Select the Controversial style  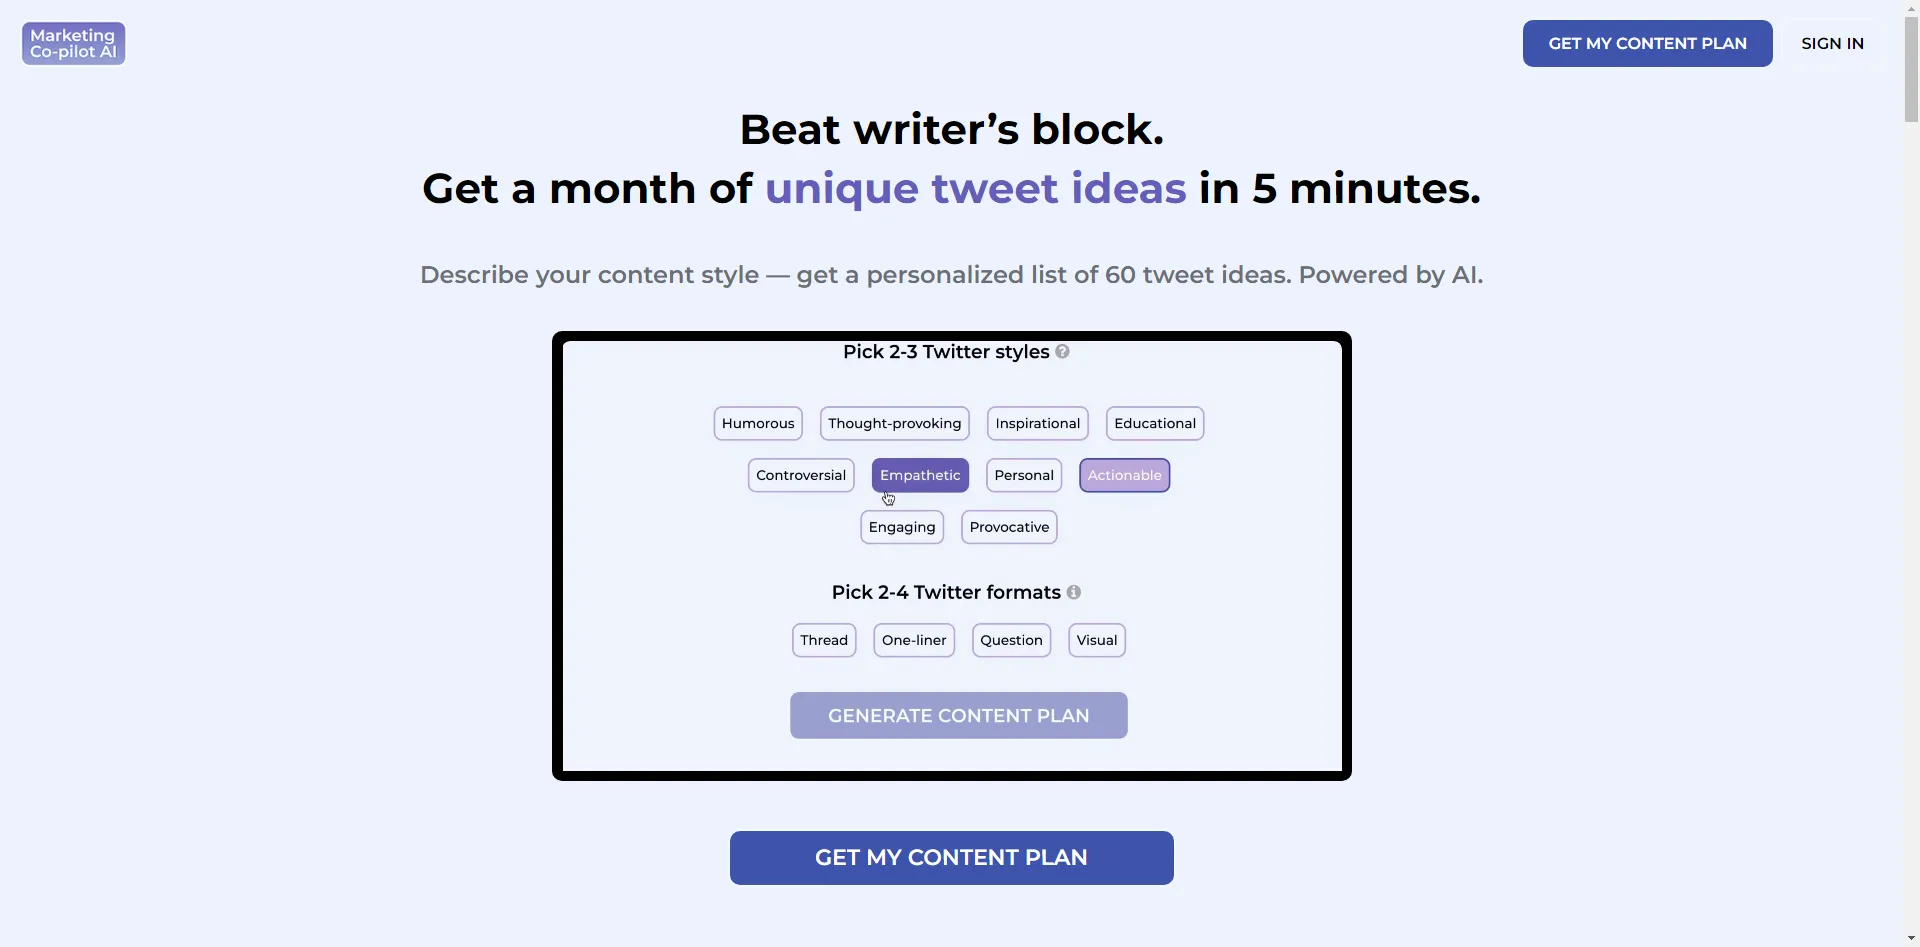[800, 475]
